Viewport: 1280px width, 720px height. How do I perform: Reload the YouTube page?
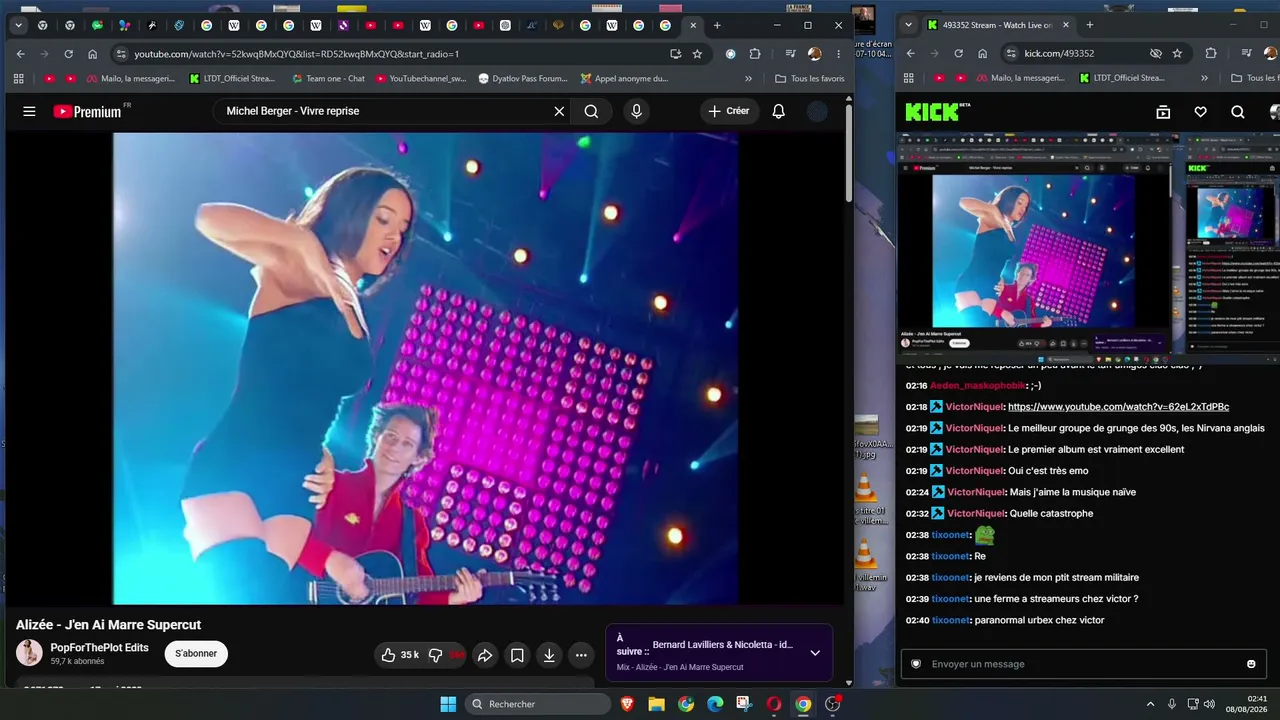68,54
